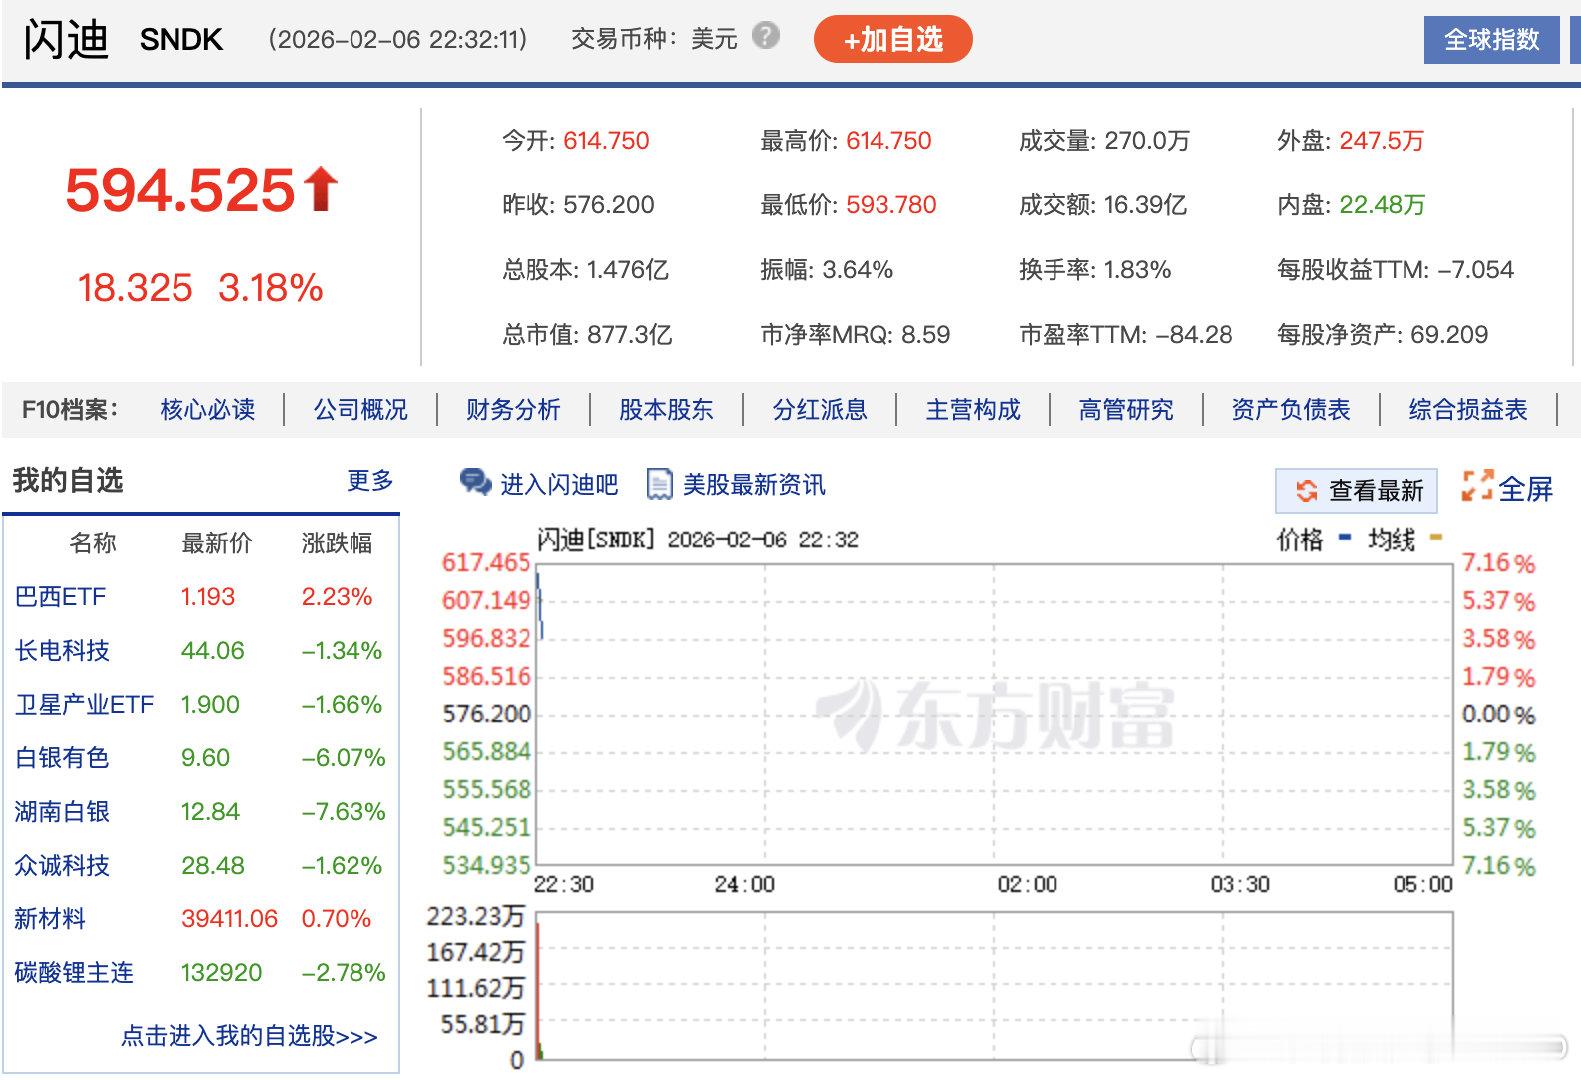Click the 最低价 value 593.780
Viewport: 1581px width, 1080px height.
point(891,205)
